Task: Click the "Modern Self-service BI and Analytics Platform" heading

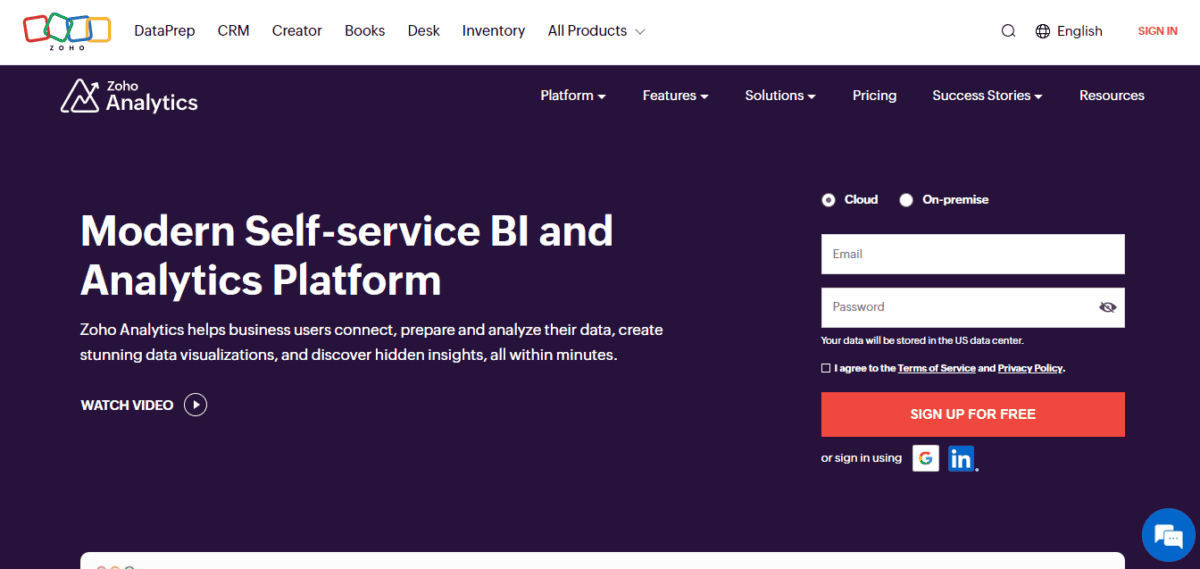Action: [x=347, y=255]
